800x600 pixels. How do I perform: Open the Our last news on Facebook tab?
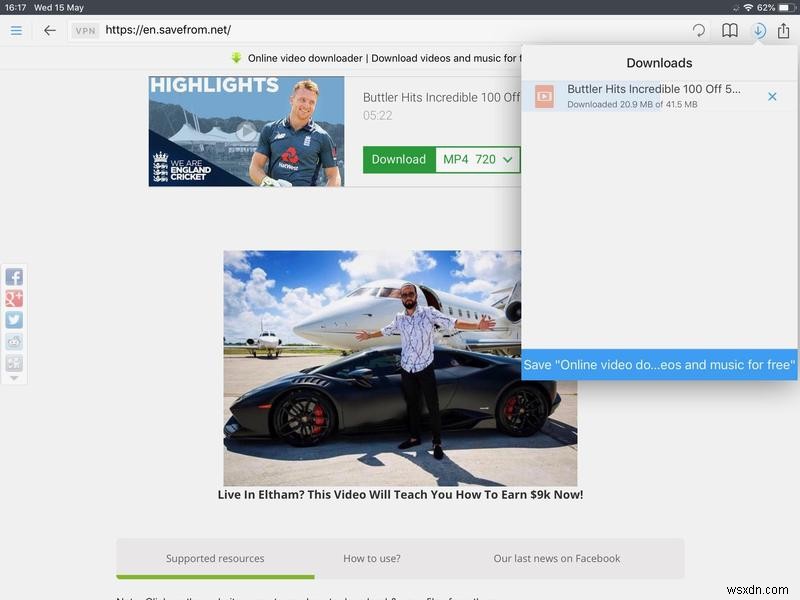pyautogui.click(x=557, y=559)
